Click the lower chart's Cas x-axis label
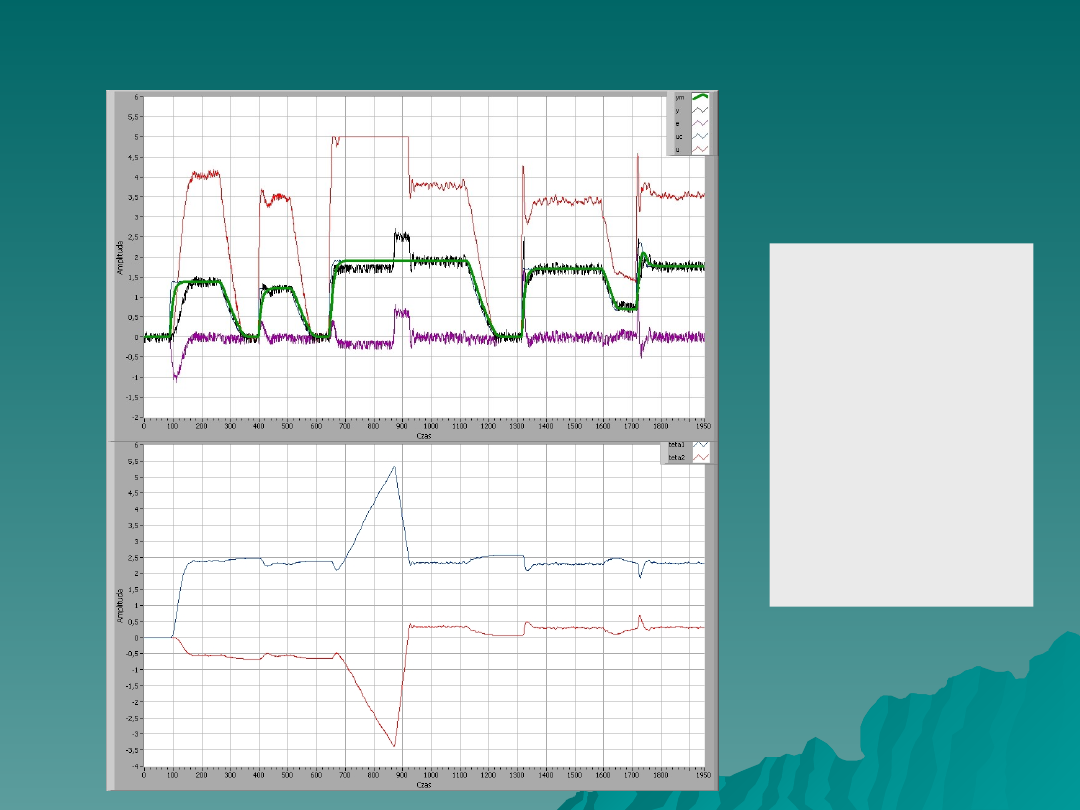This screenshot has width=1080, height=810. [x=424, y=785]
